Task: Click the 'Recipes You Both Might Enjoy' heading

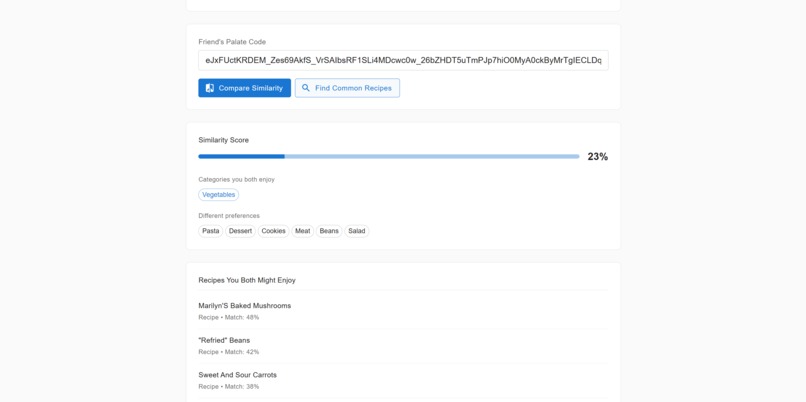Action: click(247, 280)
